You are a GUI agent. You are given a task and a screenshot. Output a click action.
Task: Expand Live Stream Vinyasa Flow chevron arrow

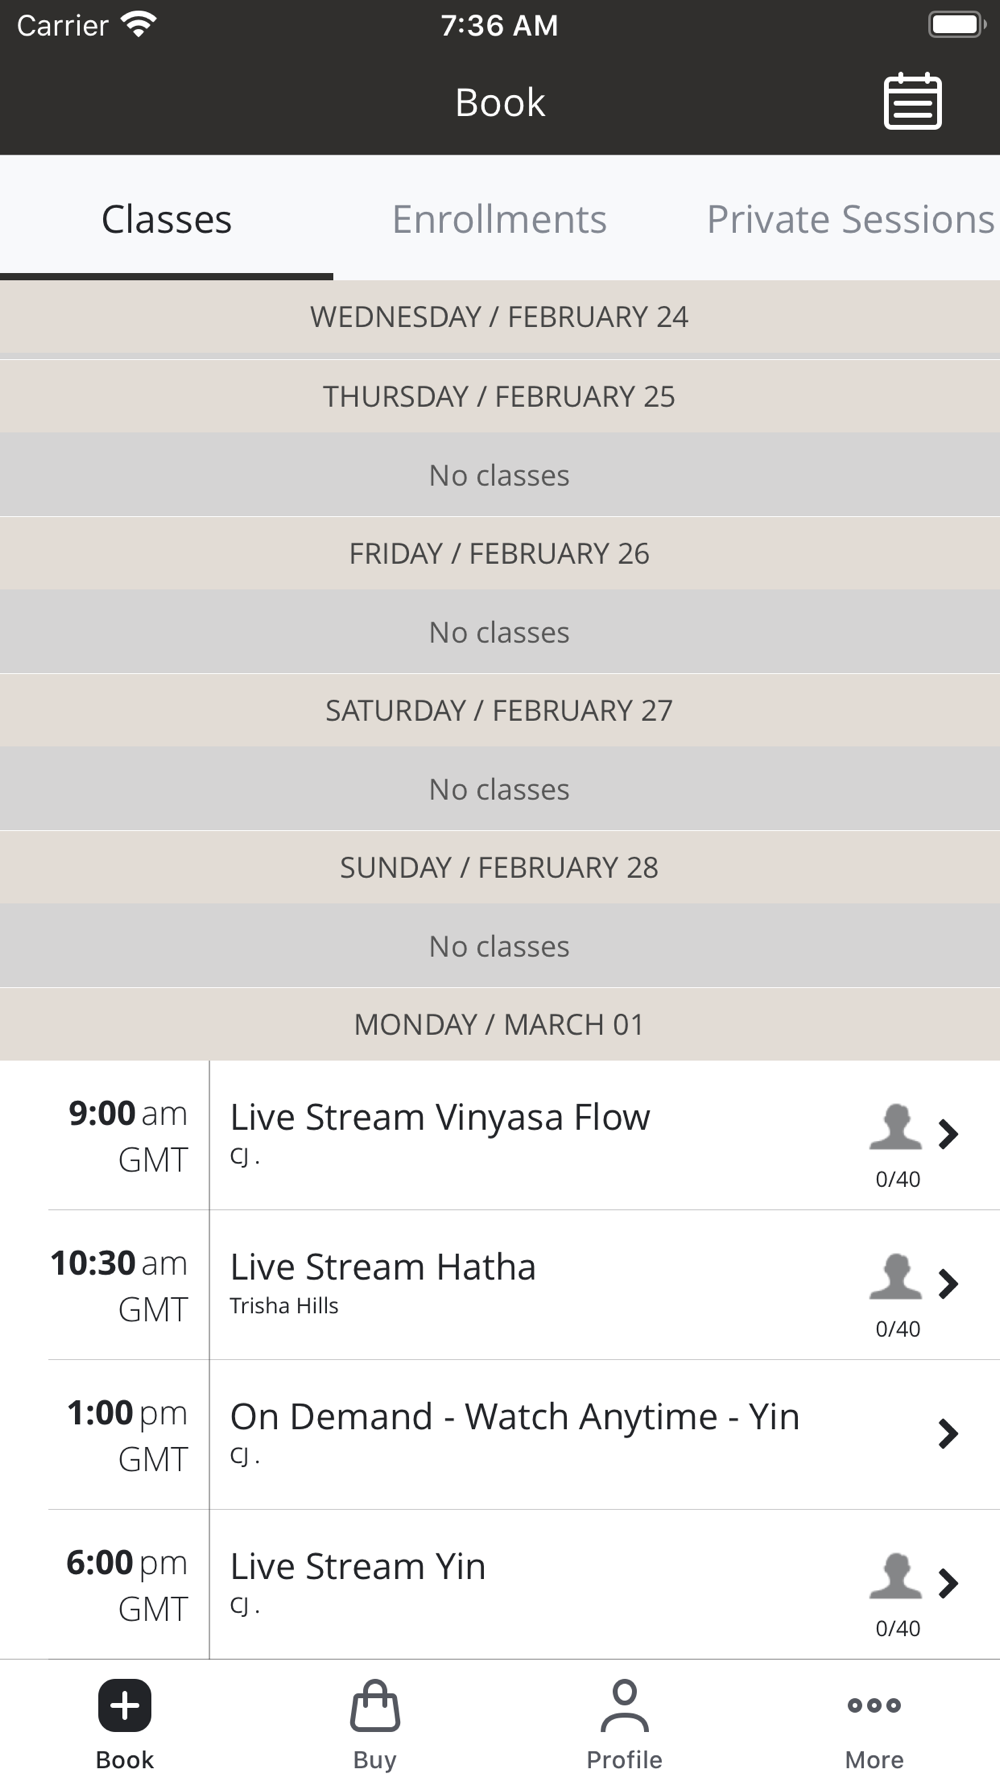(948, 1134)
